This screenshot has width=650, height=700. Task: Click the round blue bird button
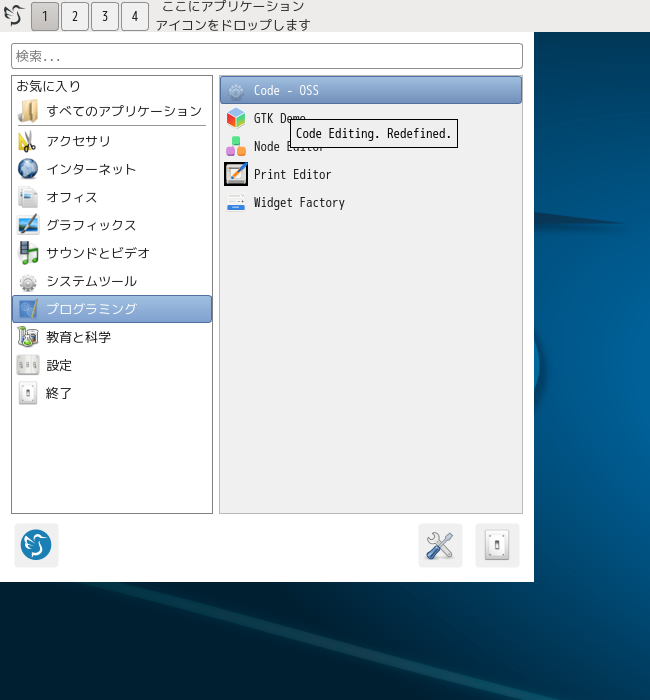[36, 545]
